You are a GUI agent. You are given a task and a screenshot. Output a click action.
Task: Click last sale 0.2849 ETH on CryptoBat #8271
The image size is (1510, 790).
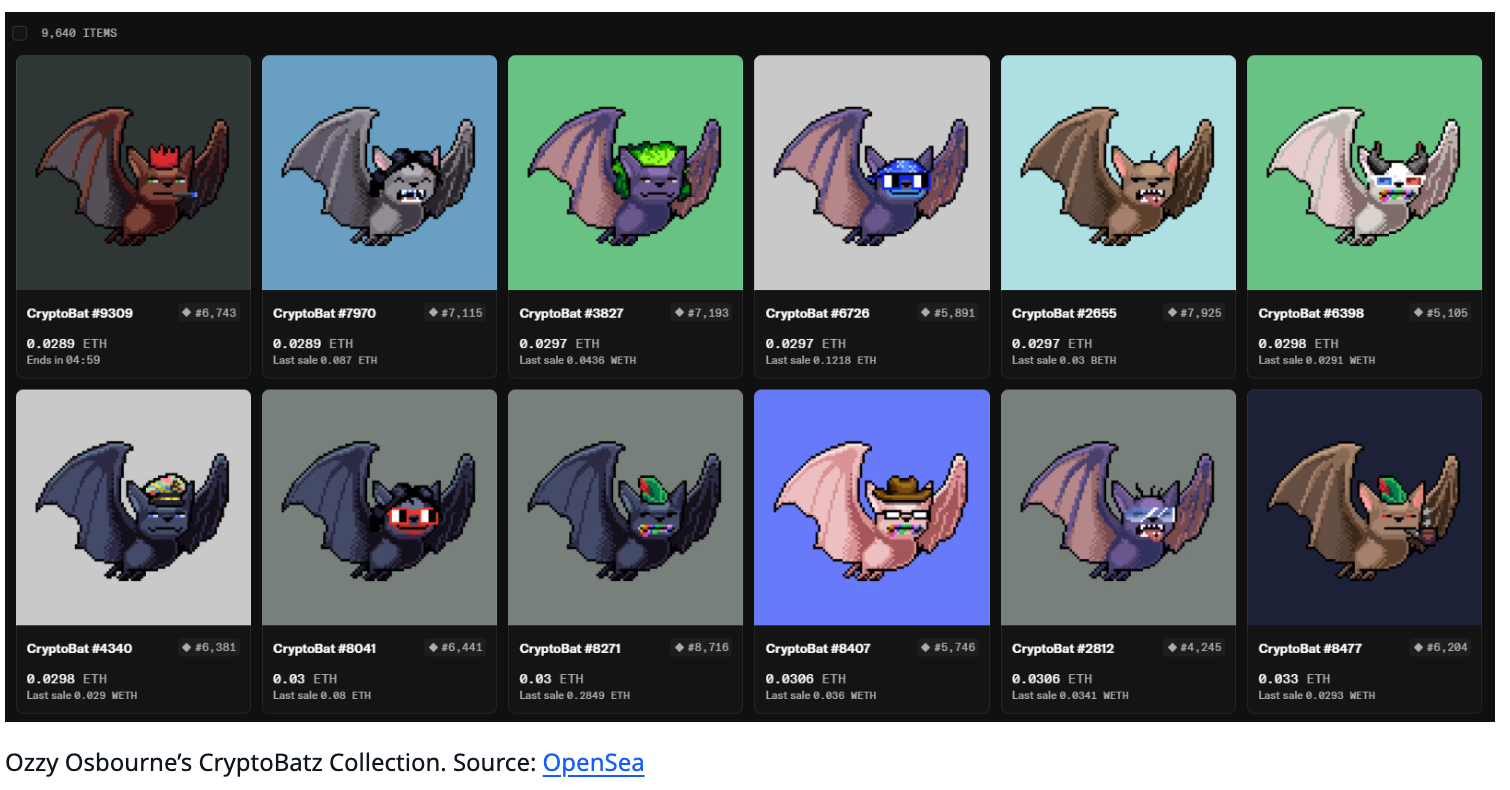point(575,695)
